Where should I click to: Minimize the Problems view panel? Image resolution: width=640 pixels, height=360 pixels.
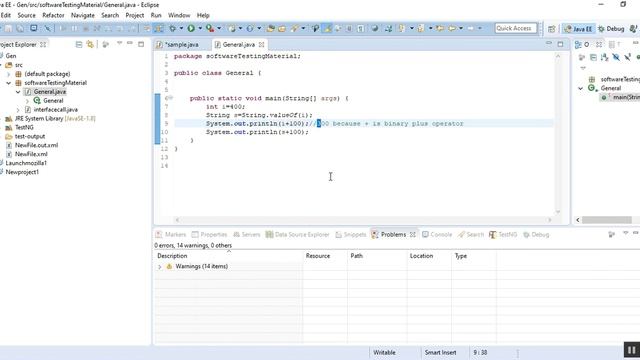[x=636, y=233]
